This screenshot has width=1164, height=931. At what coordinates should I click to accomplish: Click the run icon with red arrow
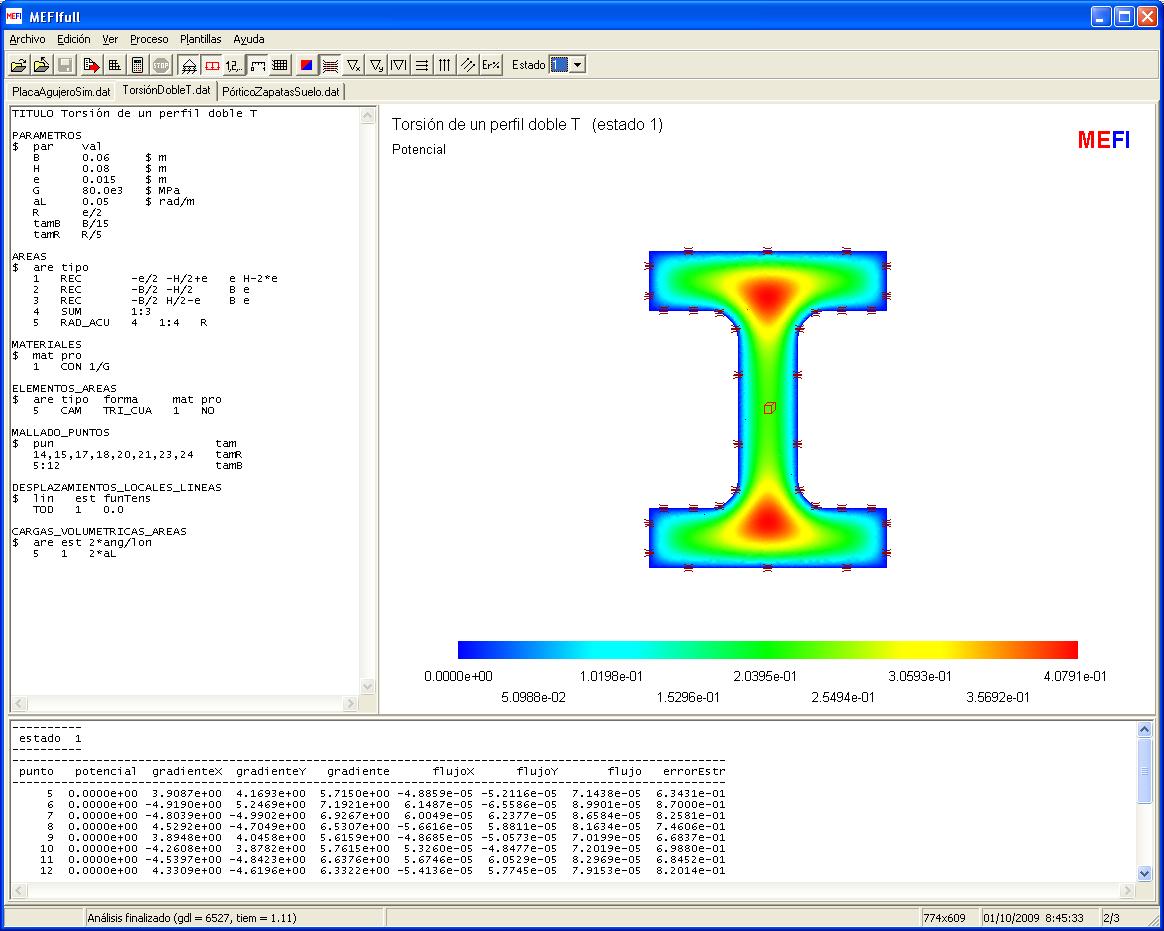tap(91, 65)
